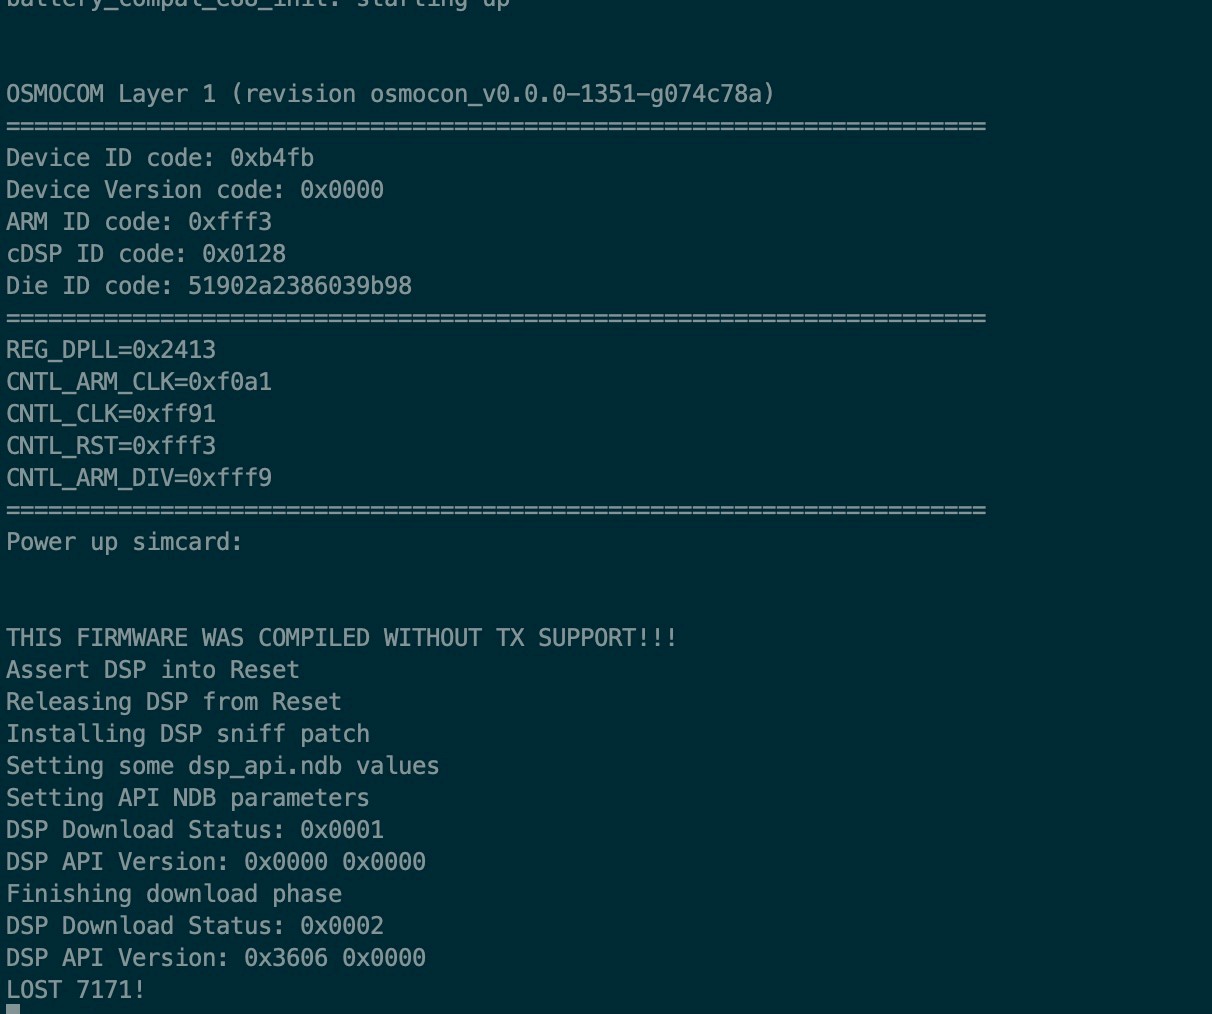The width and height of the screenshot is (1212, 1014).
Task: Click the Setting API NDB parameters line
Action: point(188,798)
